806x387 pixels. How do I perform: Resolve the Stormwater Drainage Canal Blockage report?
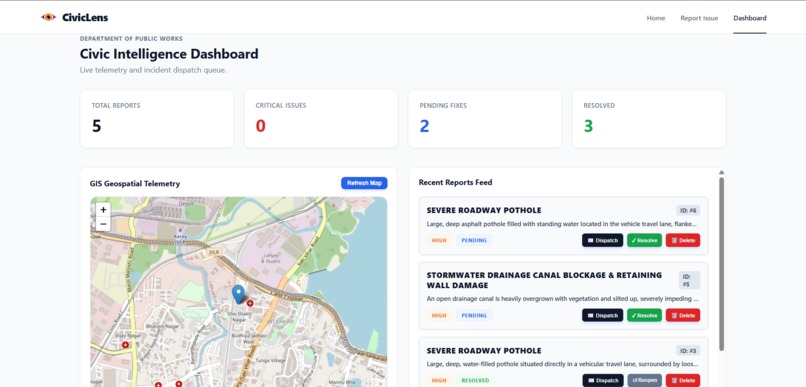pyautogui.click(x=644, y=315)
